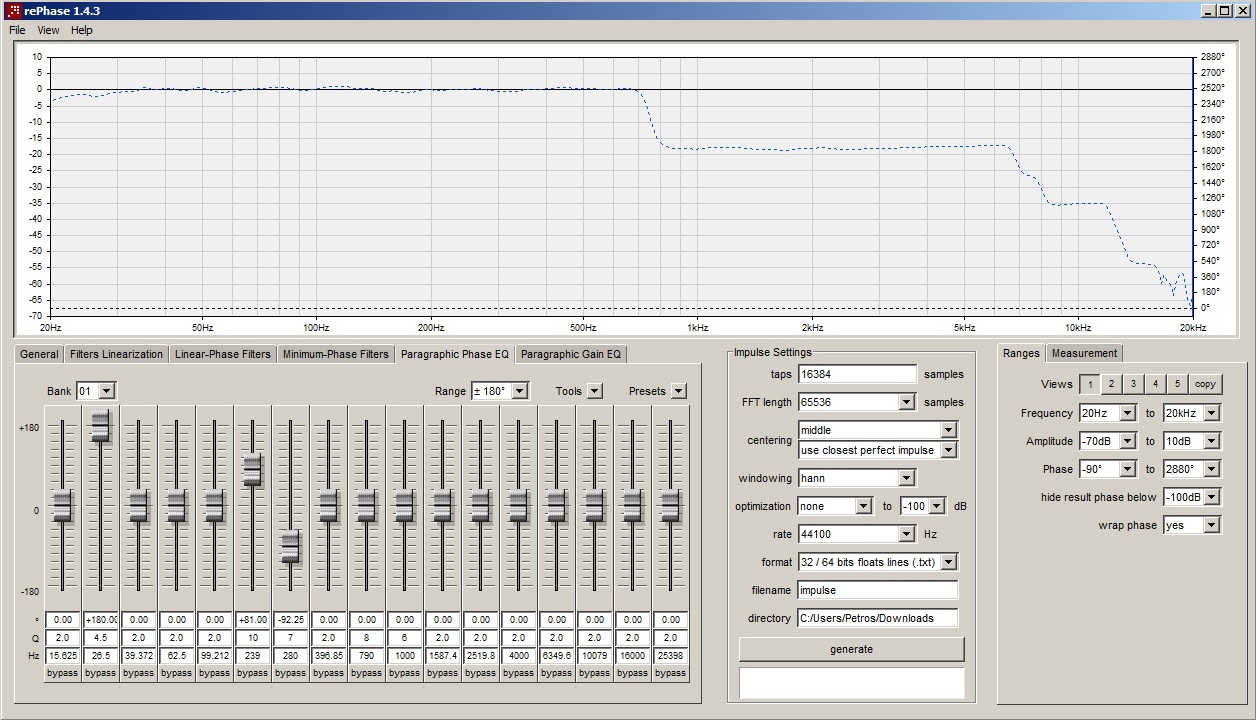Change the wrap phase dropdown
Screen dimensions: 1256x720
tap(1212, 525)
